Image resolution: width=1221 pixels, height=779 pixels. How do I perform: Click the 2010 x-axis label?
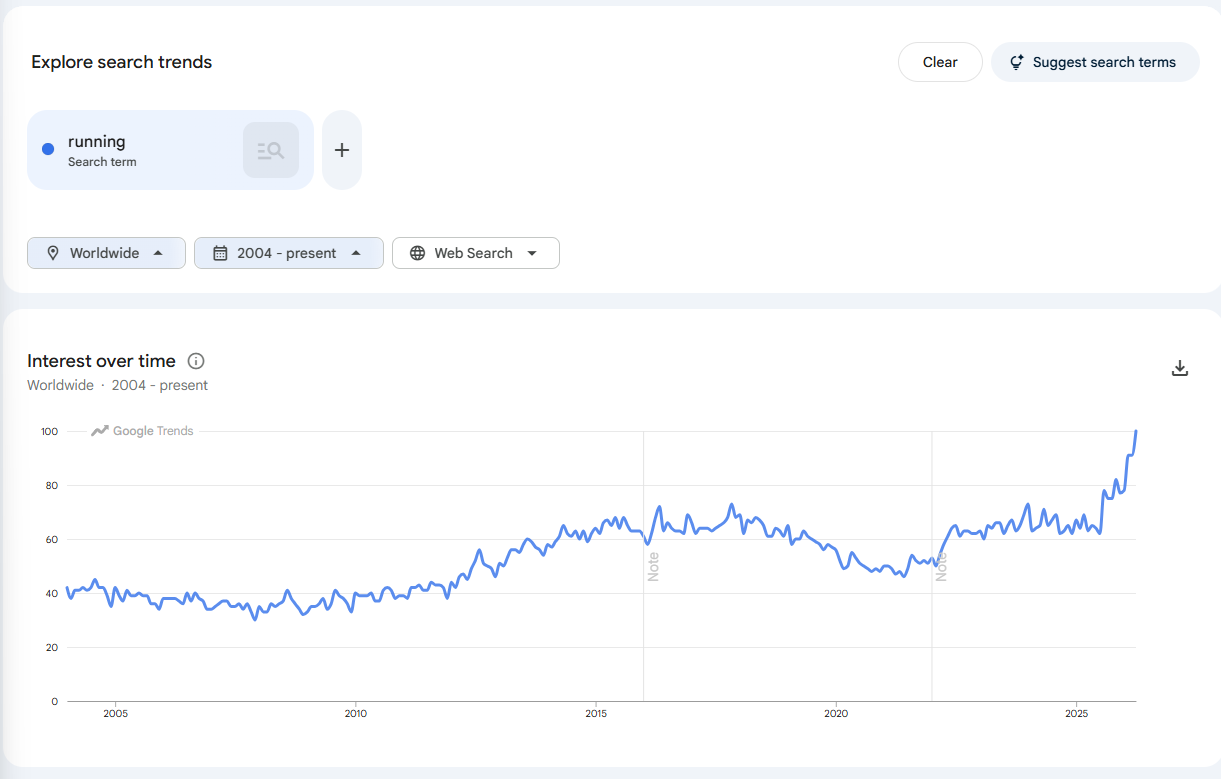coord(355,714)
